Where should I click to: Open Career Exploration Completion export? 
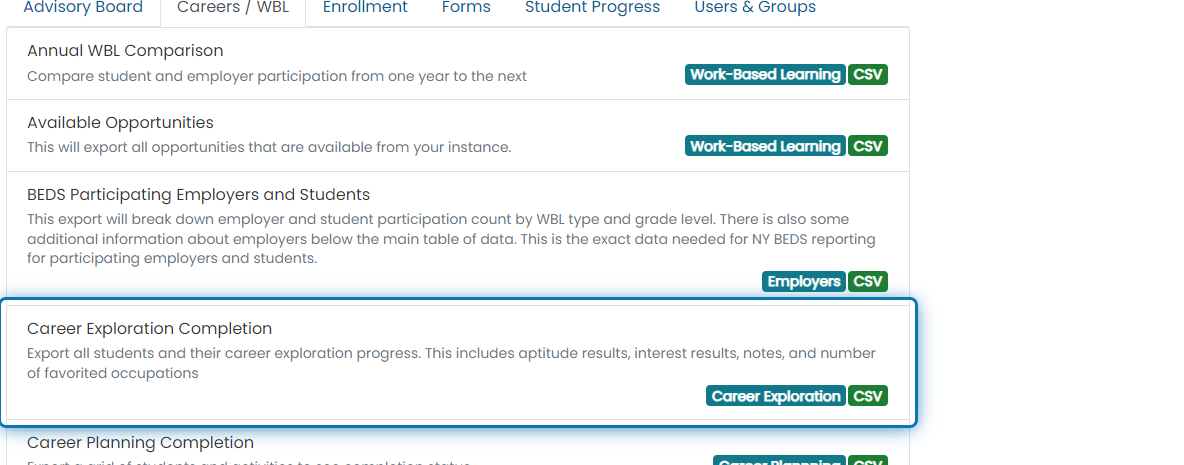(x=150, y=328)
